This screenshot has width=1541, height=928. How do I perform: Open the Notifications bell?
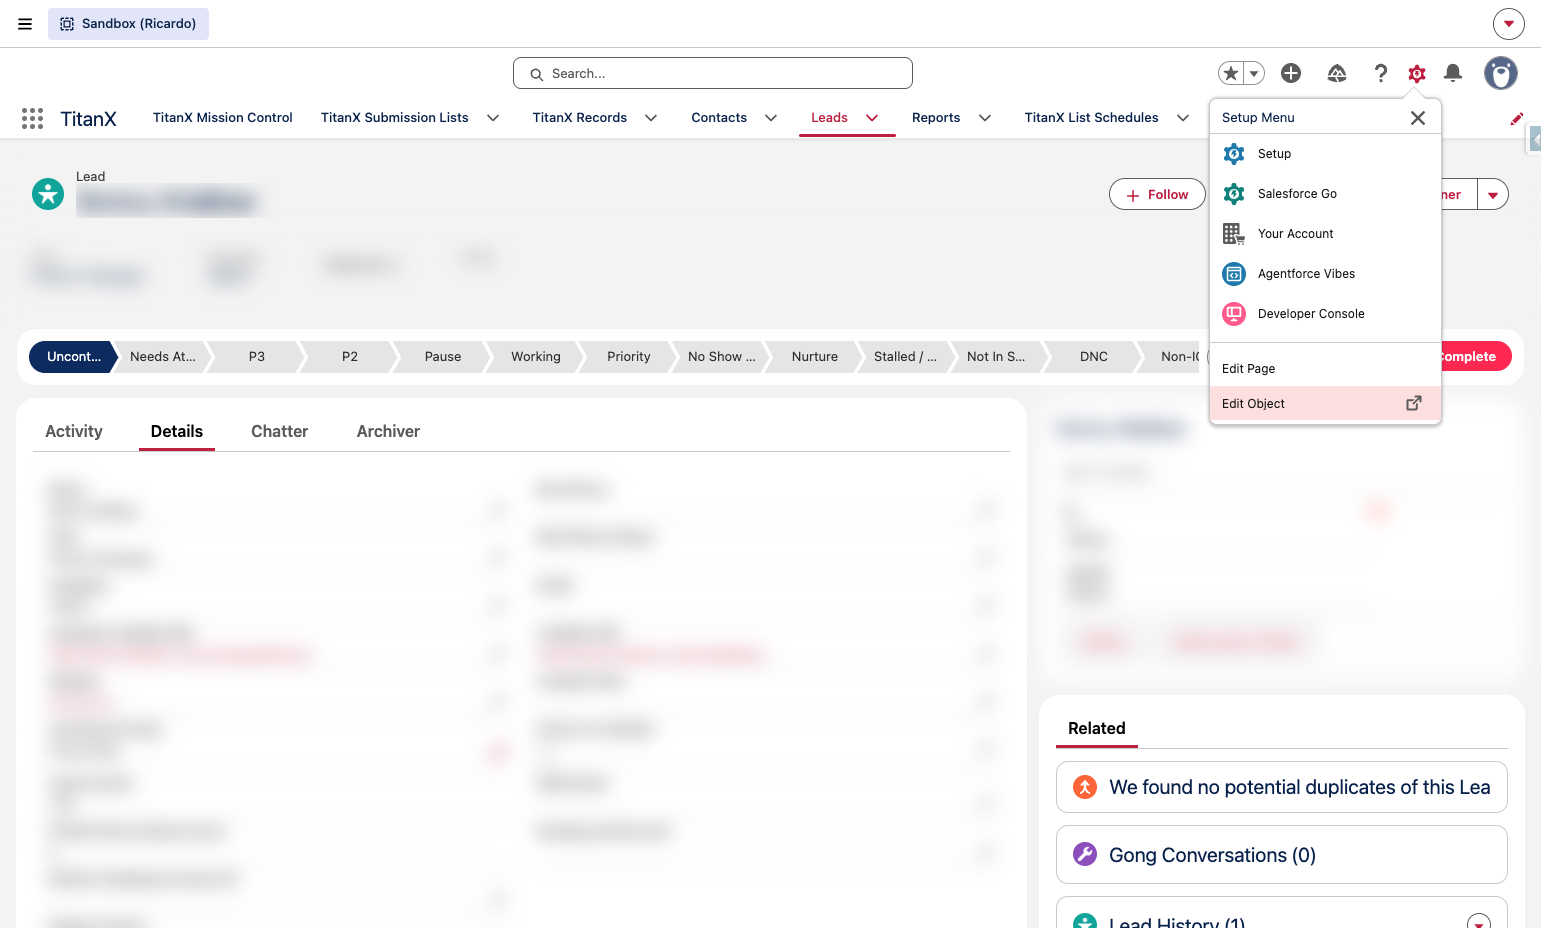click(1453, 73)
